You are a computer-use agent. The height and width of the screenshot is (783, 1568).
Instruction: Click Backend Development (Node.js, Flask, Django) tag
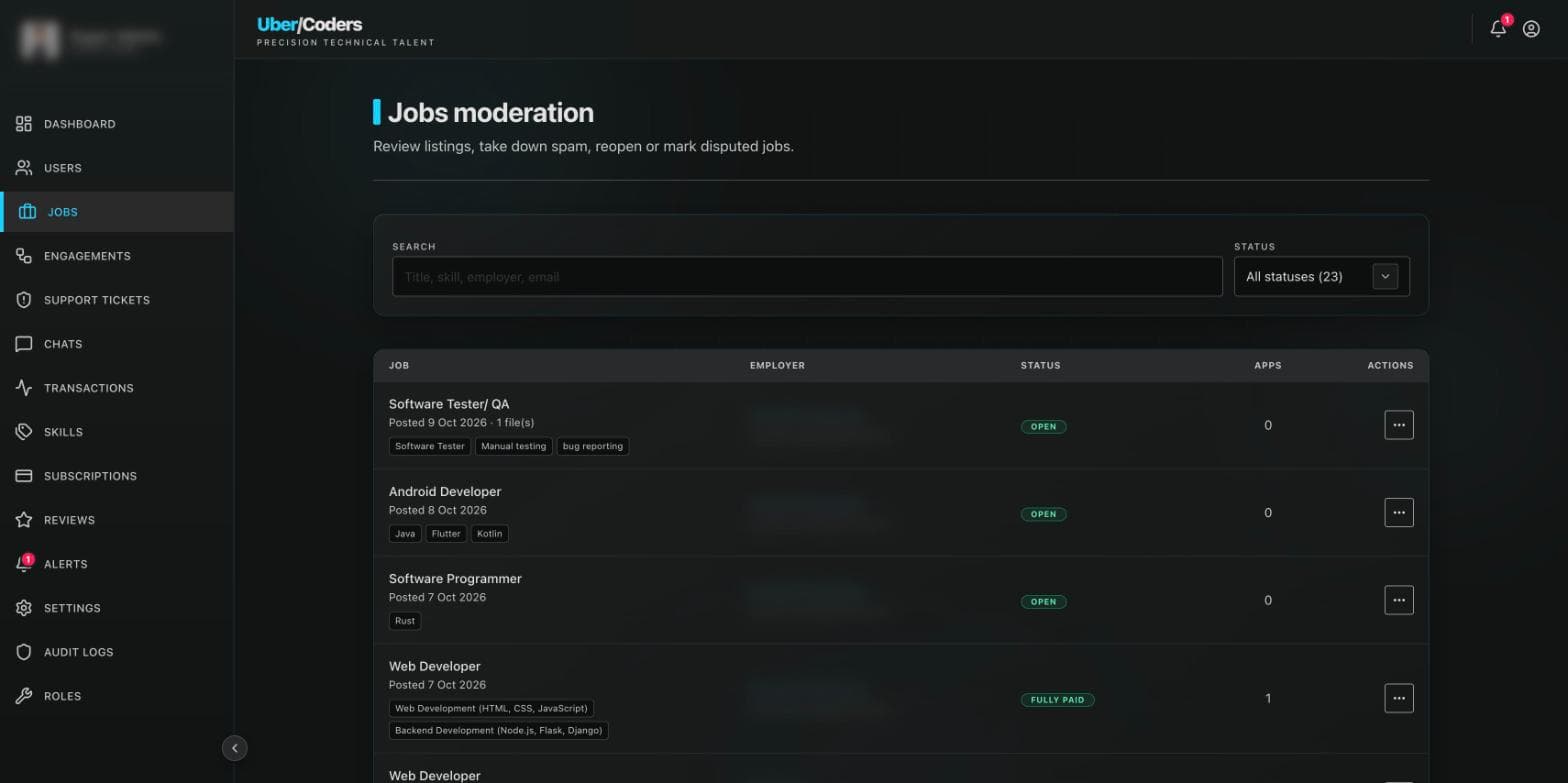point(499,731)
